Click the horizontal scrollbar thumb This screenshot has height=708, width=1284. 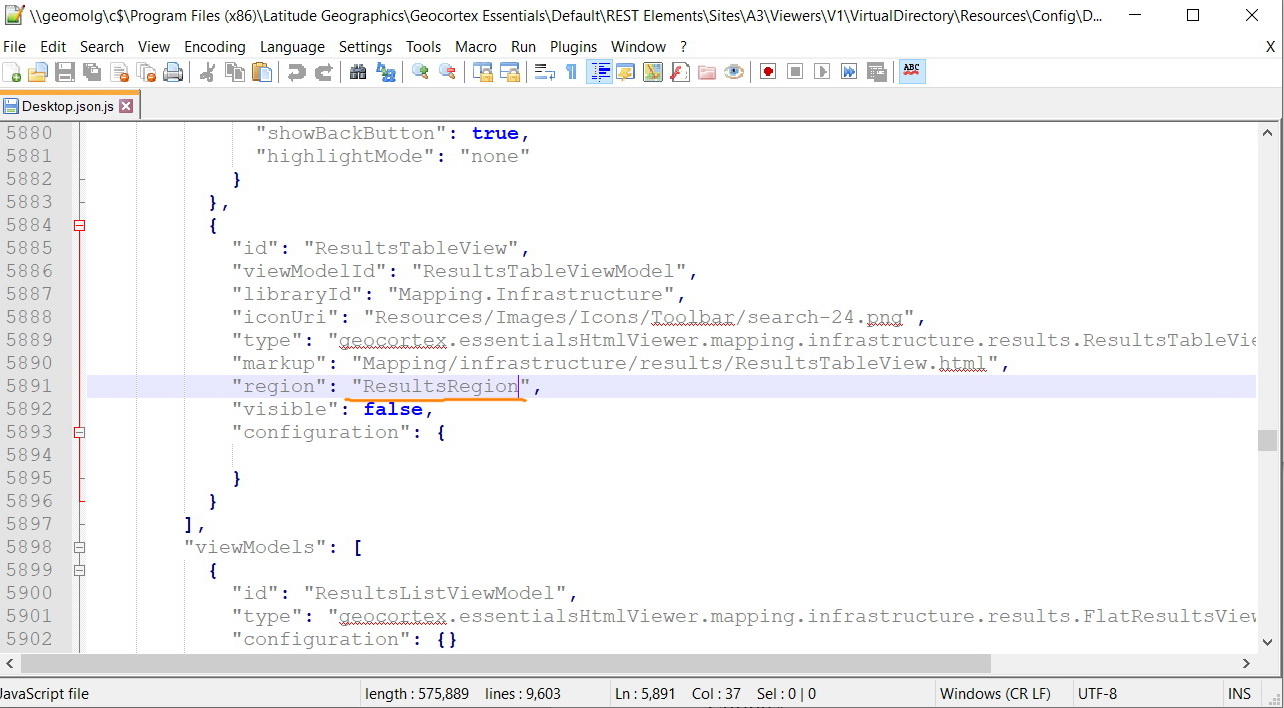click(505, 663)
